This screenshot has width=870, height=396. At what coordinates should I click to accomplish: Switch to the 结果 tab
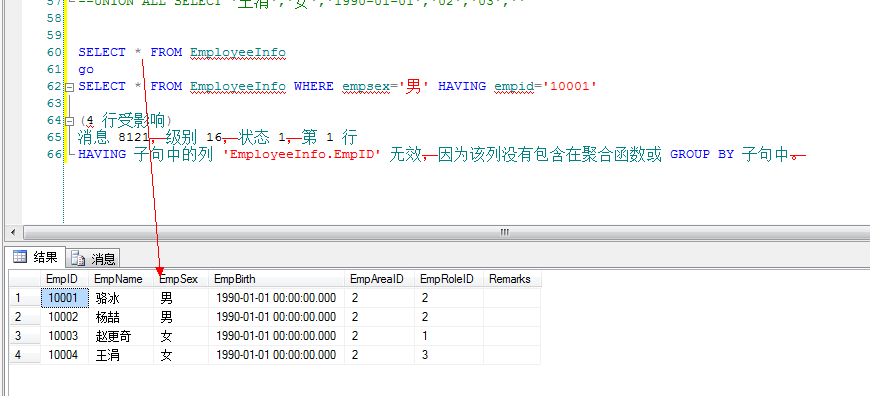pyautogui.click(x=37, y=257)
